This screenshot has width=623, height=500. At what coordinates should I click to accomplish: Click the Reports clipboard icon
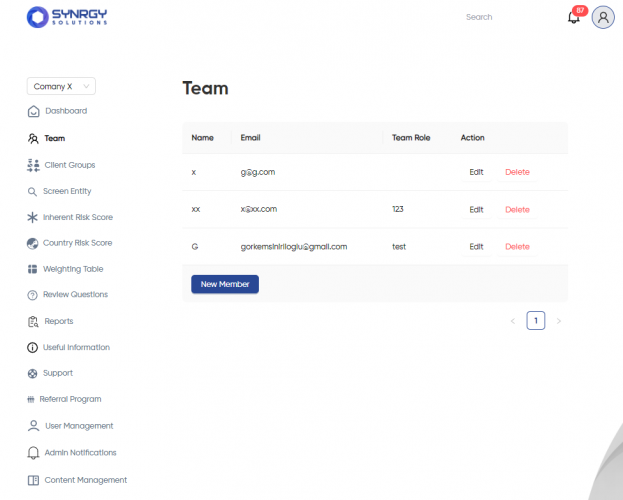(x=33, y=322)
